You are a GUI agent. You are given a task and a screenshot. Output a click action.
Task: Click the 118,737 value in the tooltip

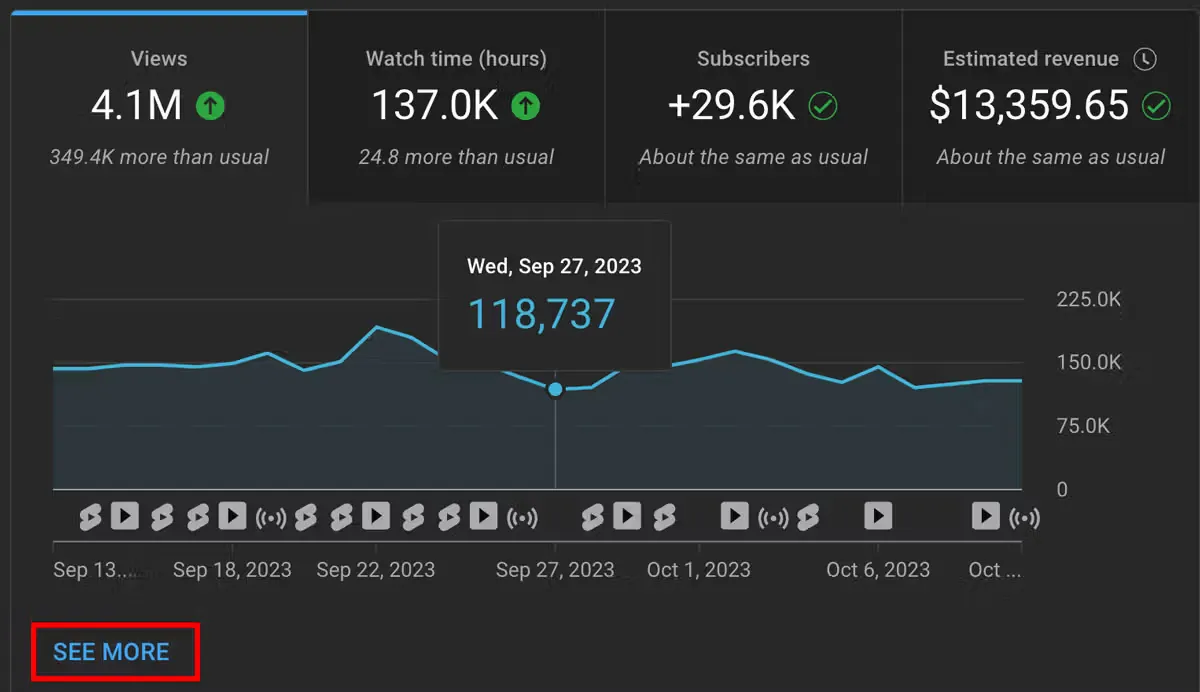pyautogui.click(x=542, y=314)
